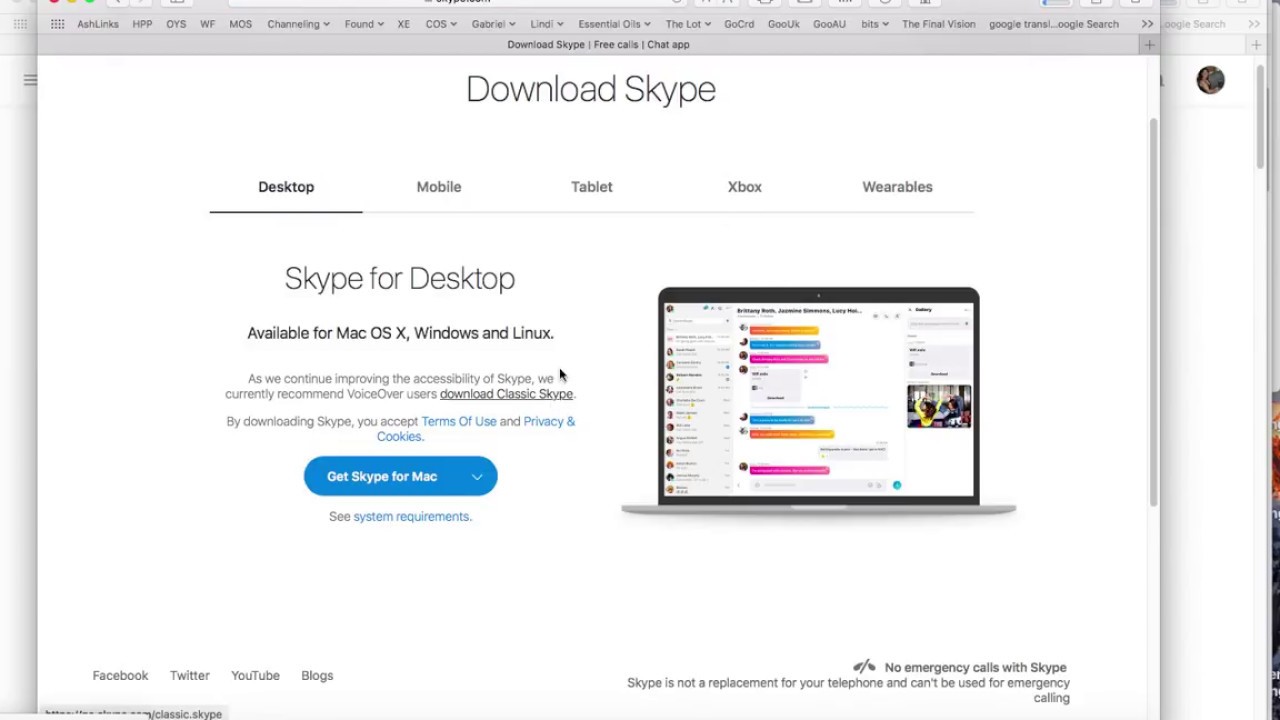Image resolution: width=1280 pixels, height=720 pixels.
Task: Click the Skype laptop screenshot image
Action: 818,402
